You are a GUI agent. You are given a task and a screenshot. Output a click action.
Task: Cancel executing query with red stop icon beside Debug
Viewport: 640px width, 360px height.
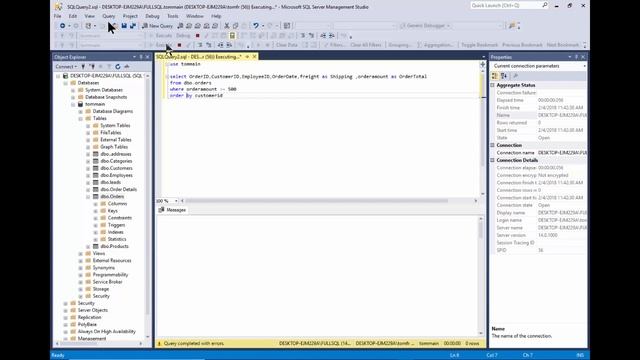click(198, 36)
